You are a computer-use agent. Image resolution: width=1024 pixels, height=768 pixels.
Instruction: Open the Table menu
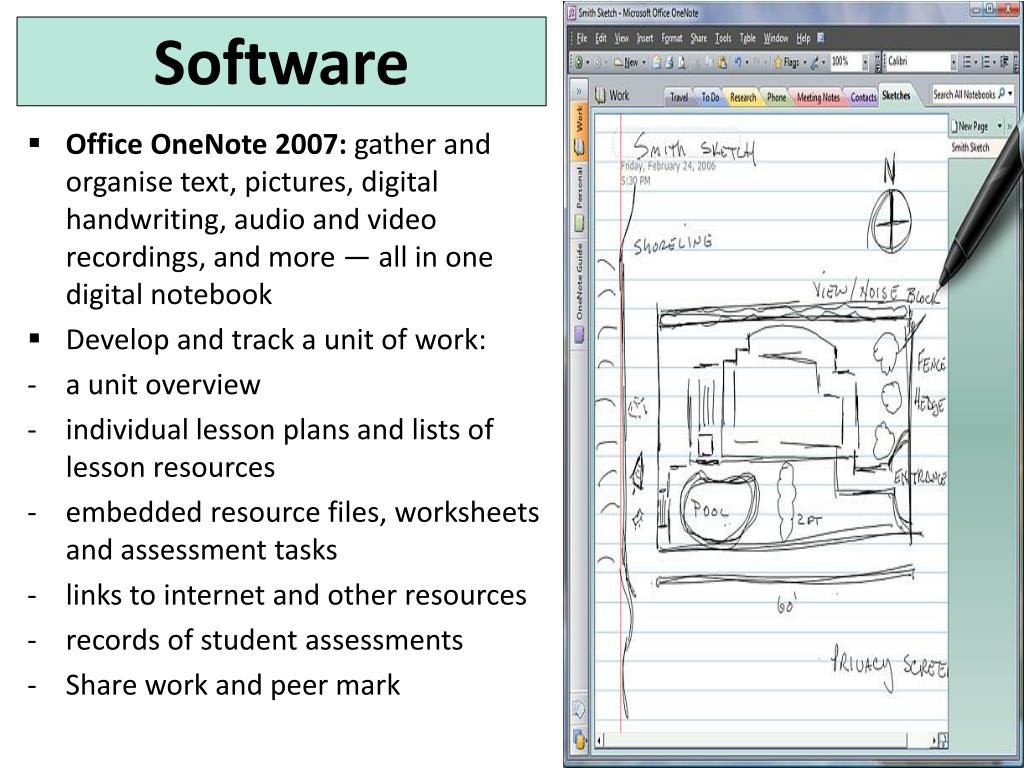(747, 39)
